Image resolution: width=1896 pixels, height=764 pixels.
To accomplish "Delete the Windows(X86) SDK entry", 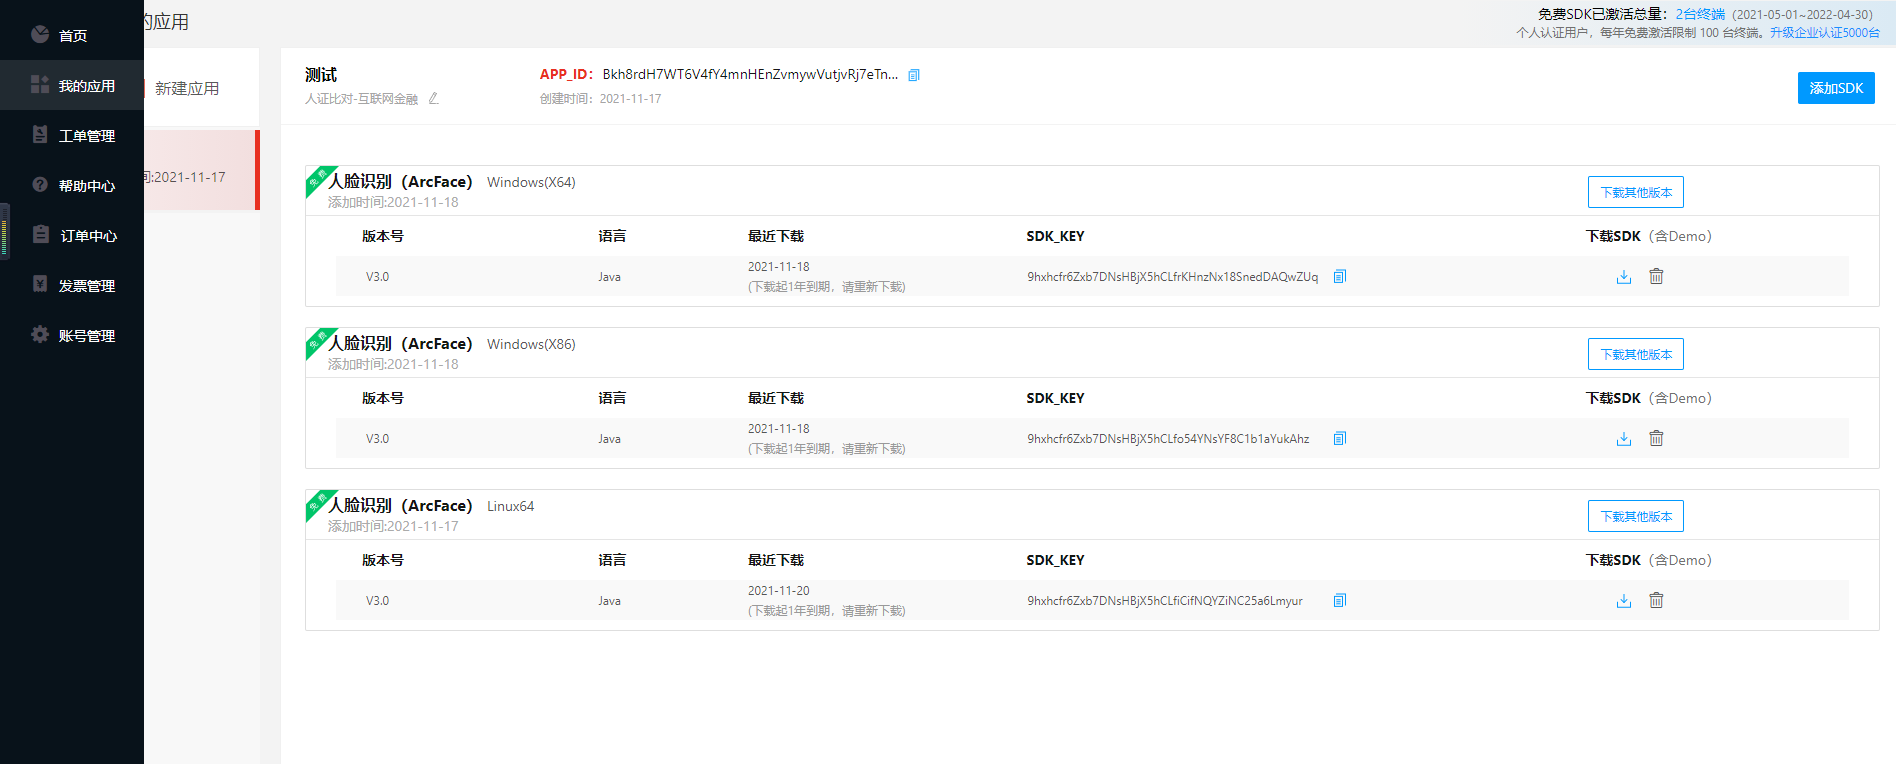I will [1656, 439].
